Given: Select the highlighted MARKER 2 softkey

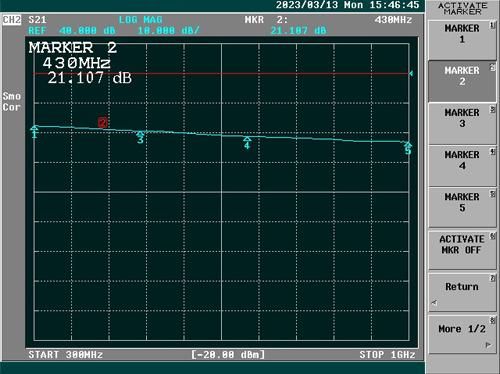Looking at the screenshot, I should click(462, 81).
